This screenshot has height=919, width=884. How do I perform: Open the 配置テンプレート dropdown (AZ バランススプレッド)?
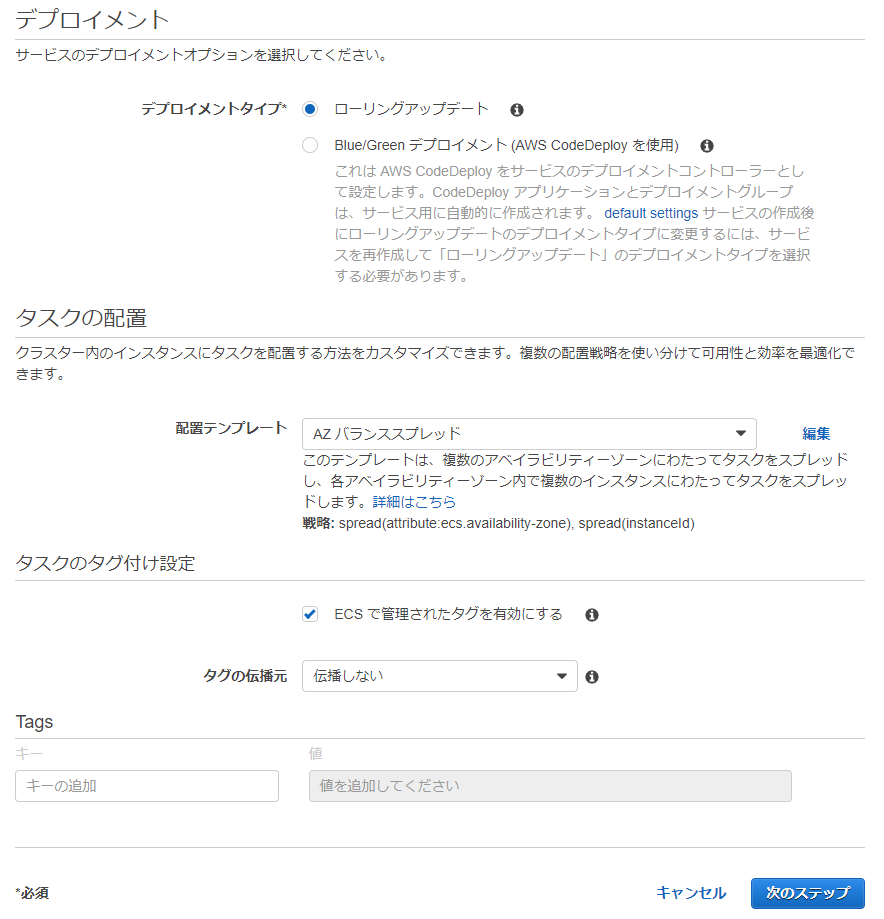coord(529,434)
